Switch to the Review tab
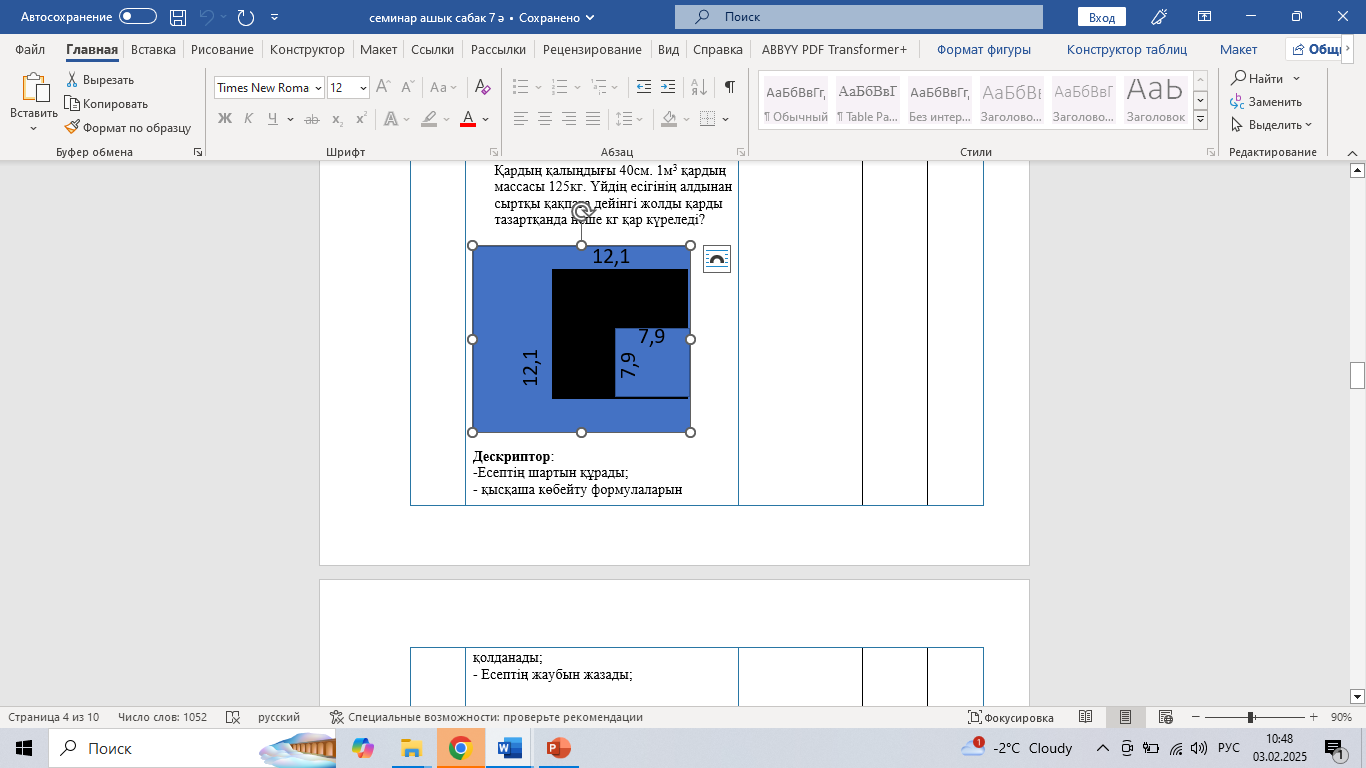1366x768 pixels. 593,49
